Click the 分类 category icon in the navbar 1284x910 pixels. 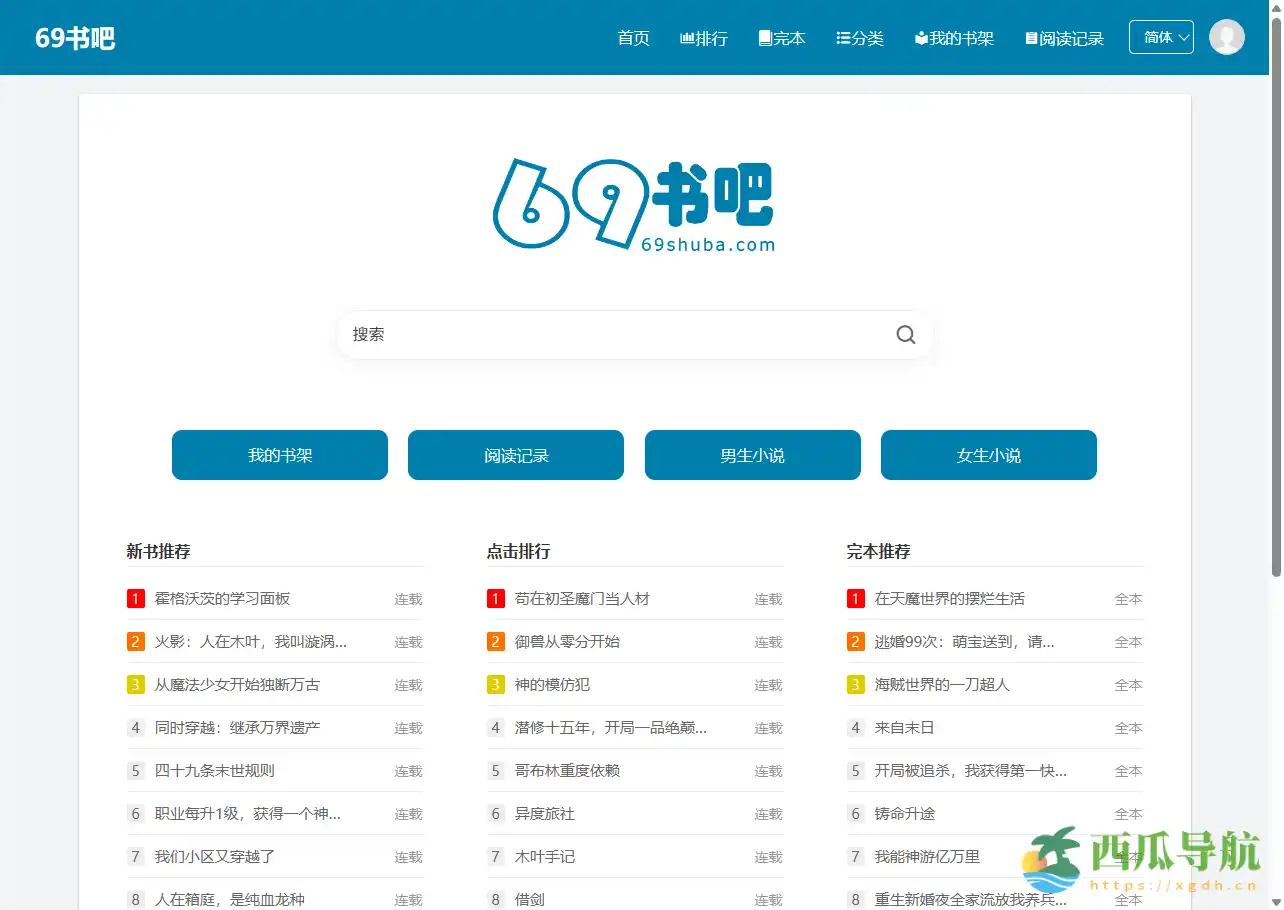843,37
